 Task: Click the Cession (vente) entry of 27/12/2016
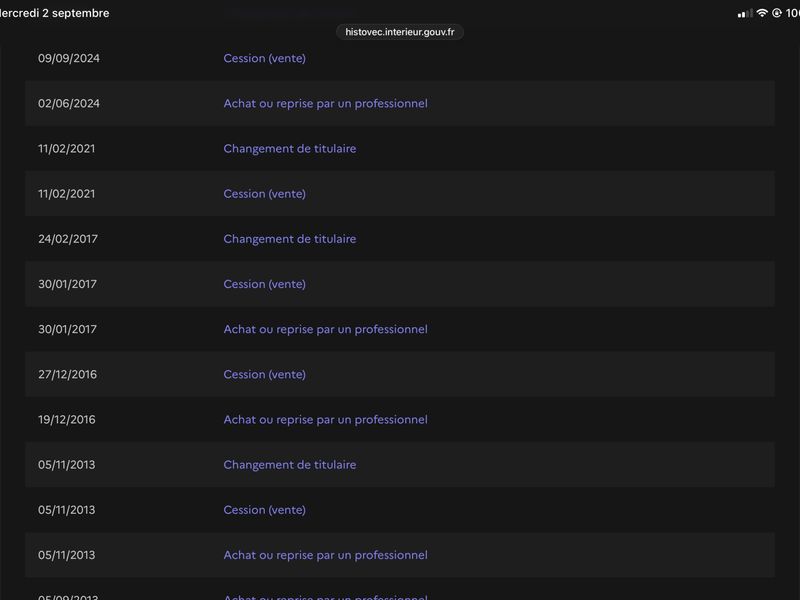[x=264, y=374]
